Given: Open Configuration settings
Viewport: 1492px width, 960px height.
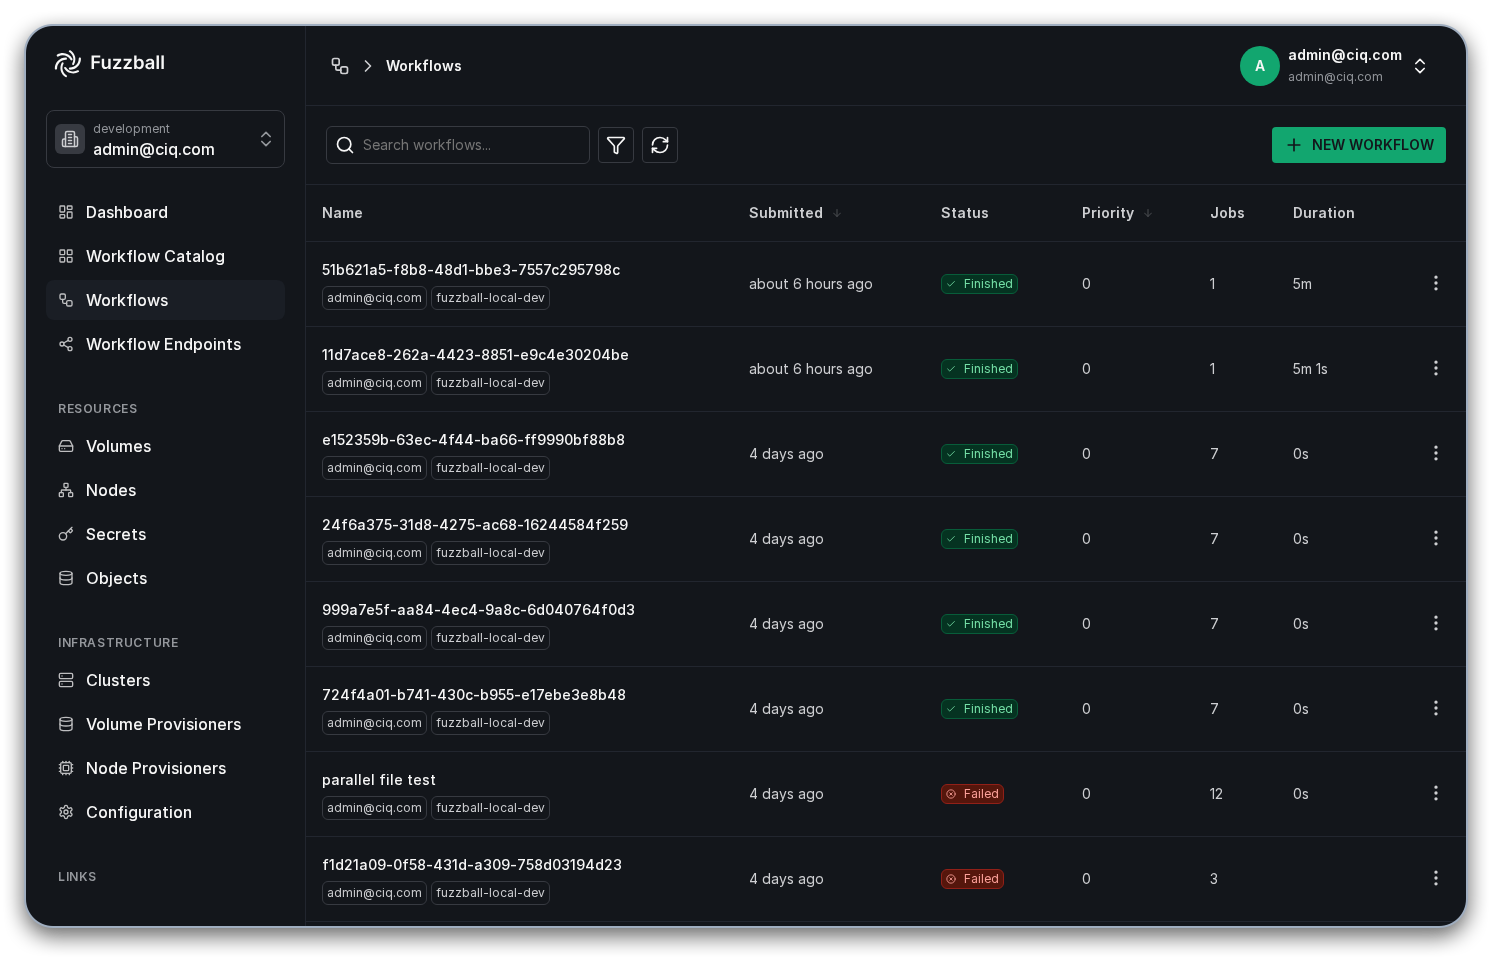Looking at the screenshot, I should [x=165, y=812].
